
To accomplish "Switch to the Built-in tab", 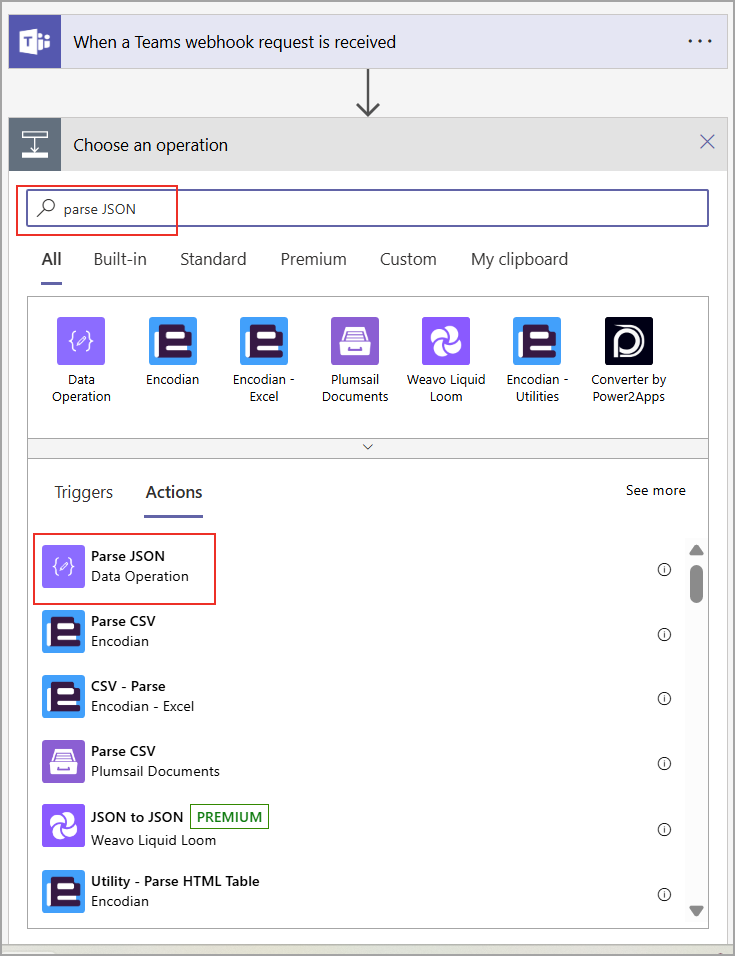I will 120,259.
